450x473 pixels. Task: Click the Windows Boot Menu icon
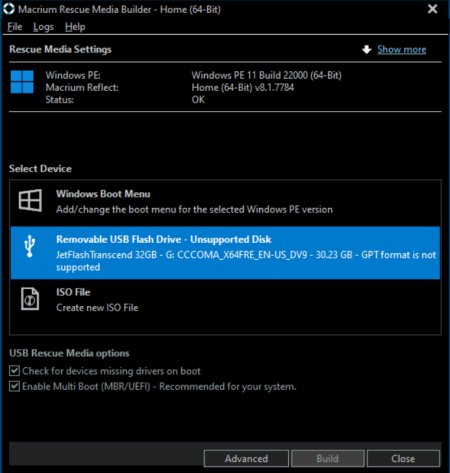click(30, 200)
